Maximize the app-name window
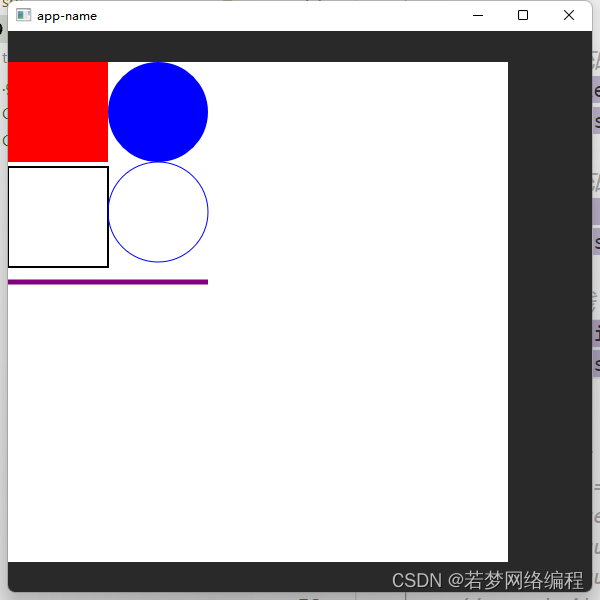Image resolution: width=600 pixels, height=600 pixels. tap(523, 15)
